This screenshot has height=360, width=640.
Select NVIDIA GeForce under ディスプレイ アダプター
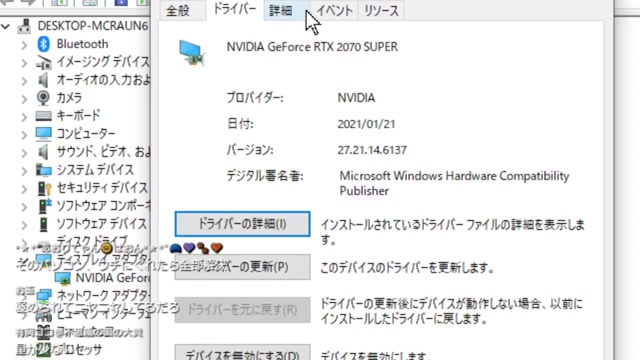click(x=113, y=278)
